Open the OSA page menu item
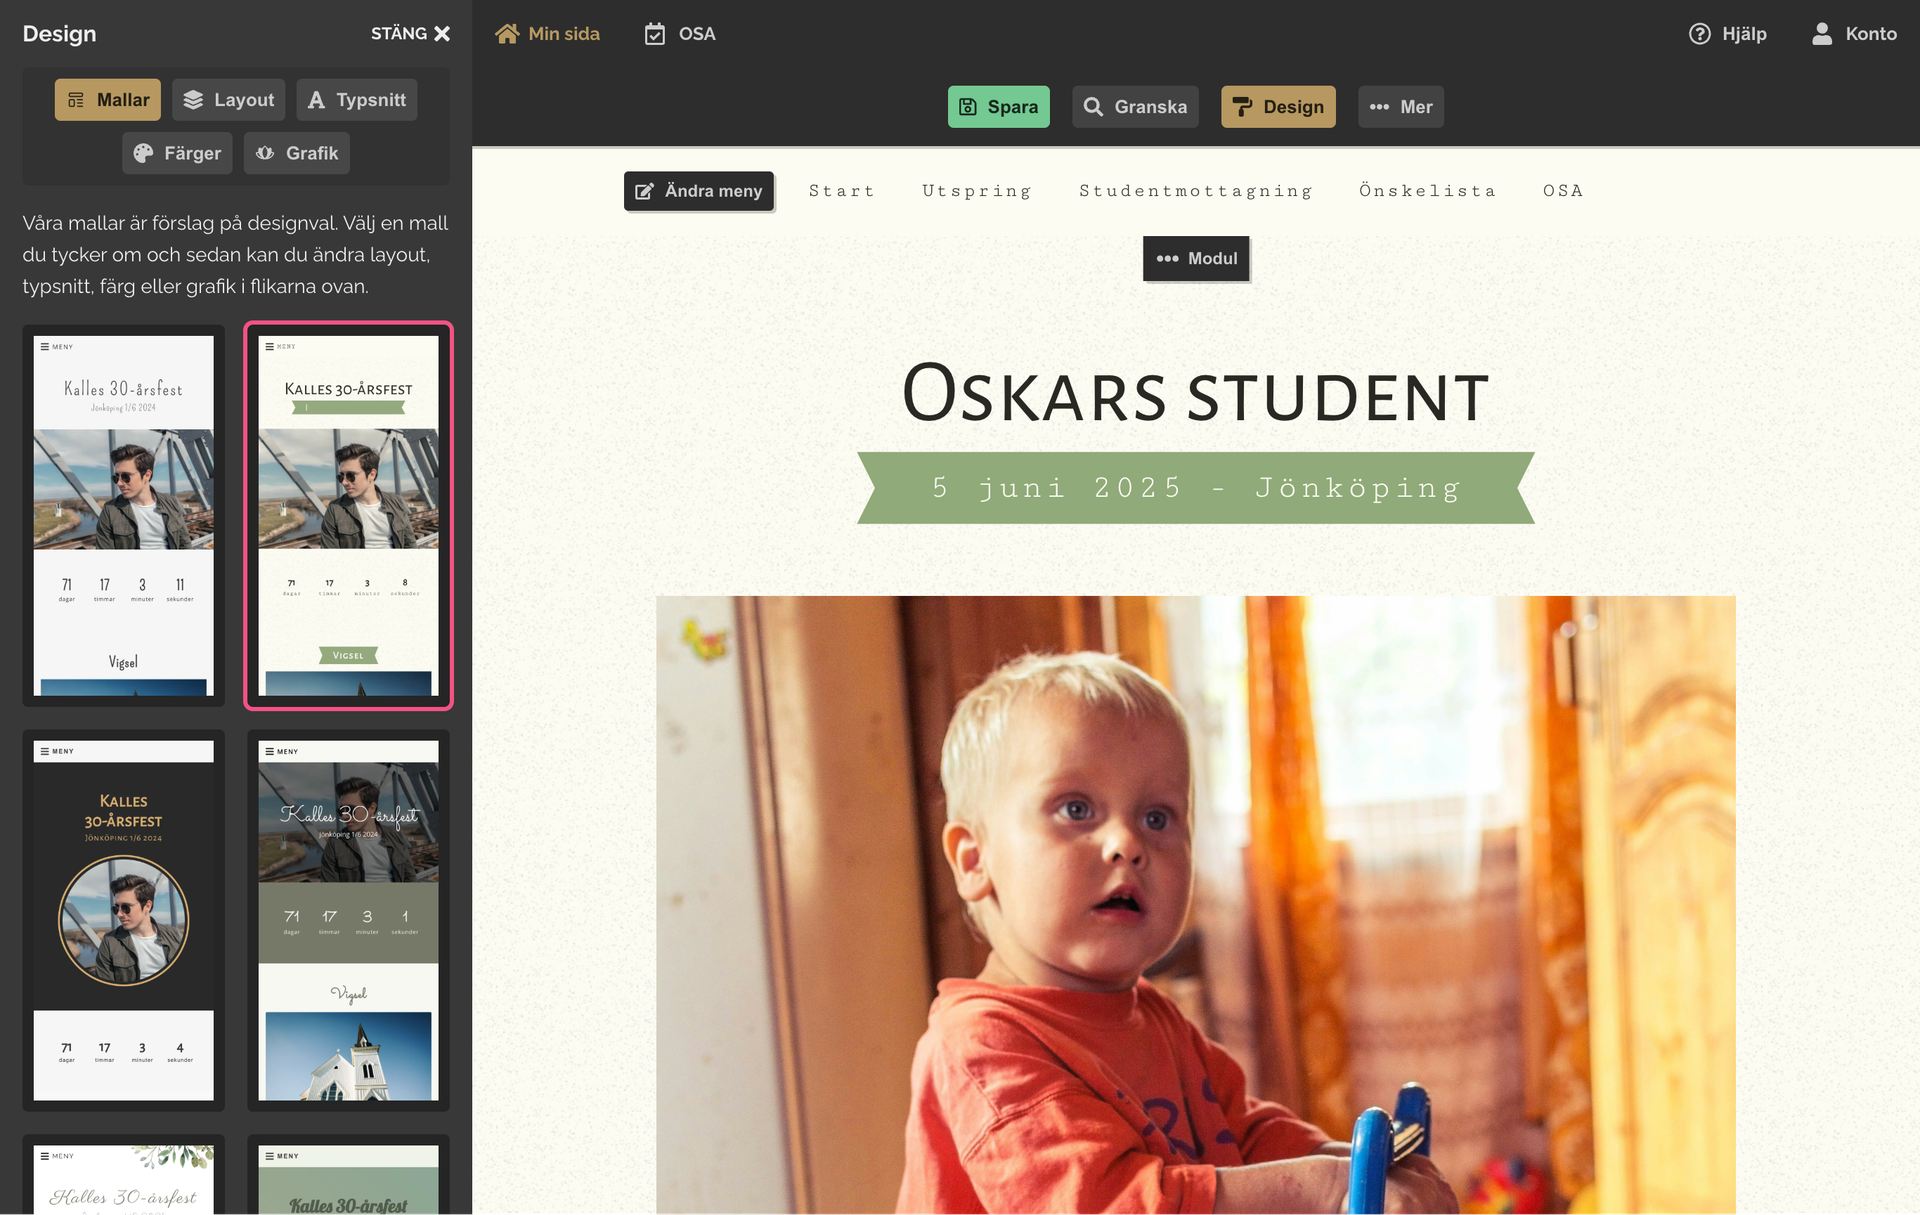 pos(1563,191)
